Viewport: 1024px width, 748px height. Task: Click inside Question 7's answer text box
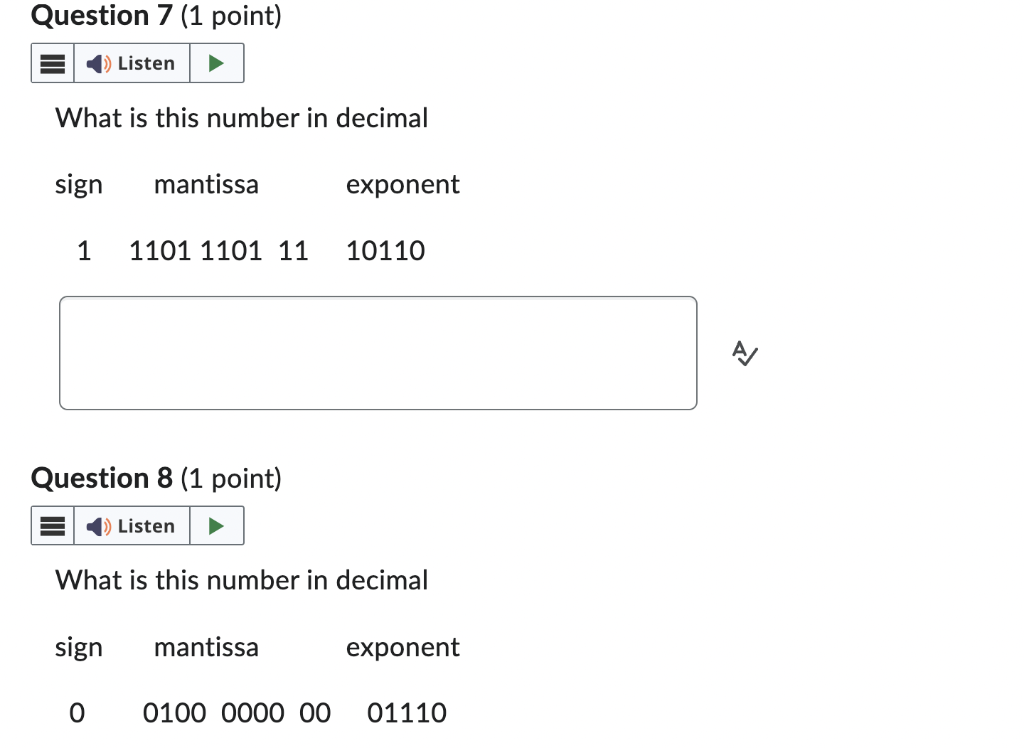[x=378, y=352]
